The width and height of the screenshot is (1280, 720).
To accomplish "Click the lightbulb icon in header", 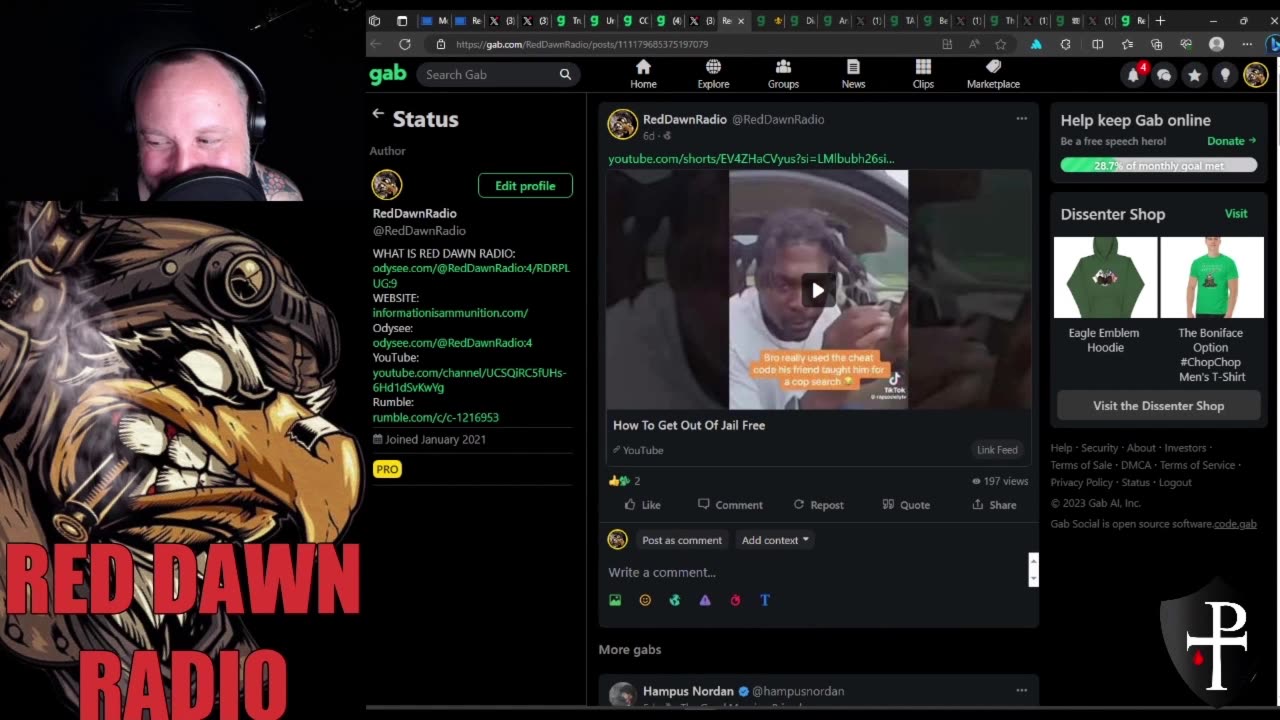I will (x=1225, y=75).
